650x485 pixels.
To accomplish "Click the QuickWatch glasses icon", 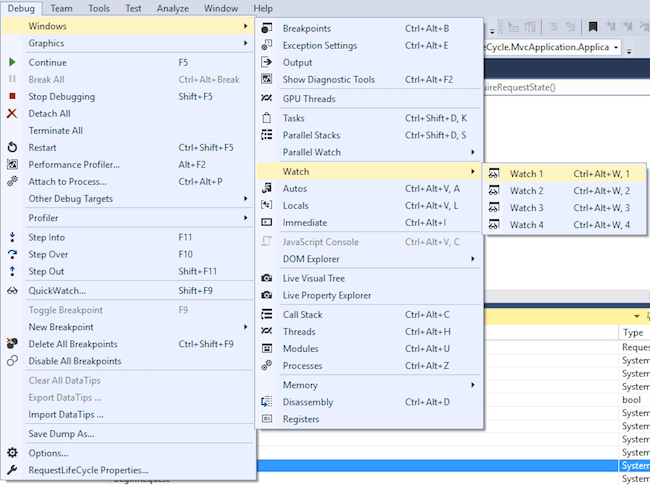I will click(12, 291).
